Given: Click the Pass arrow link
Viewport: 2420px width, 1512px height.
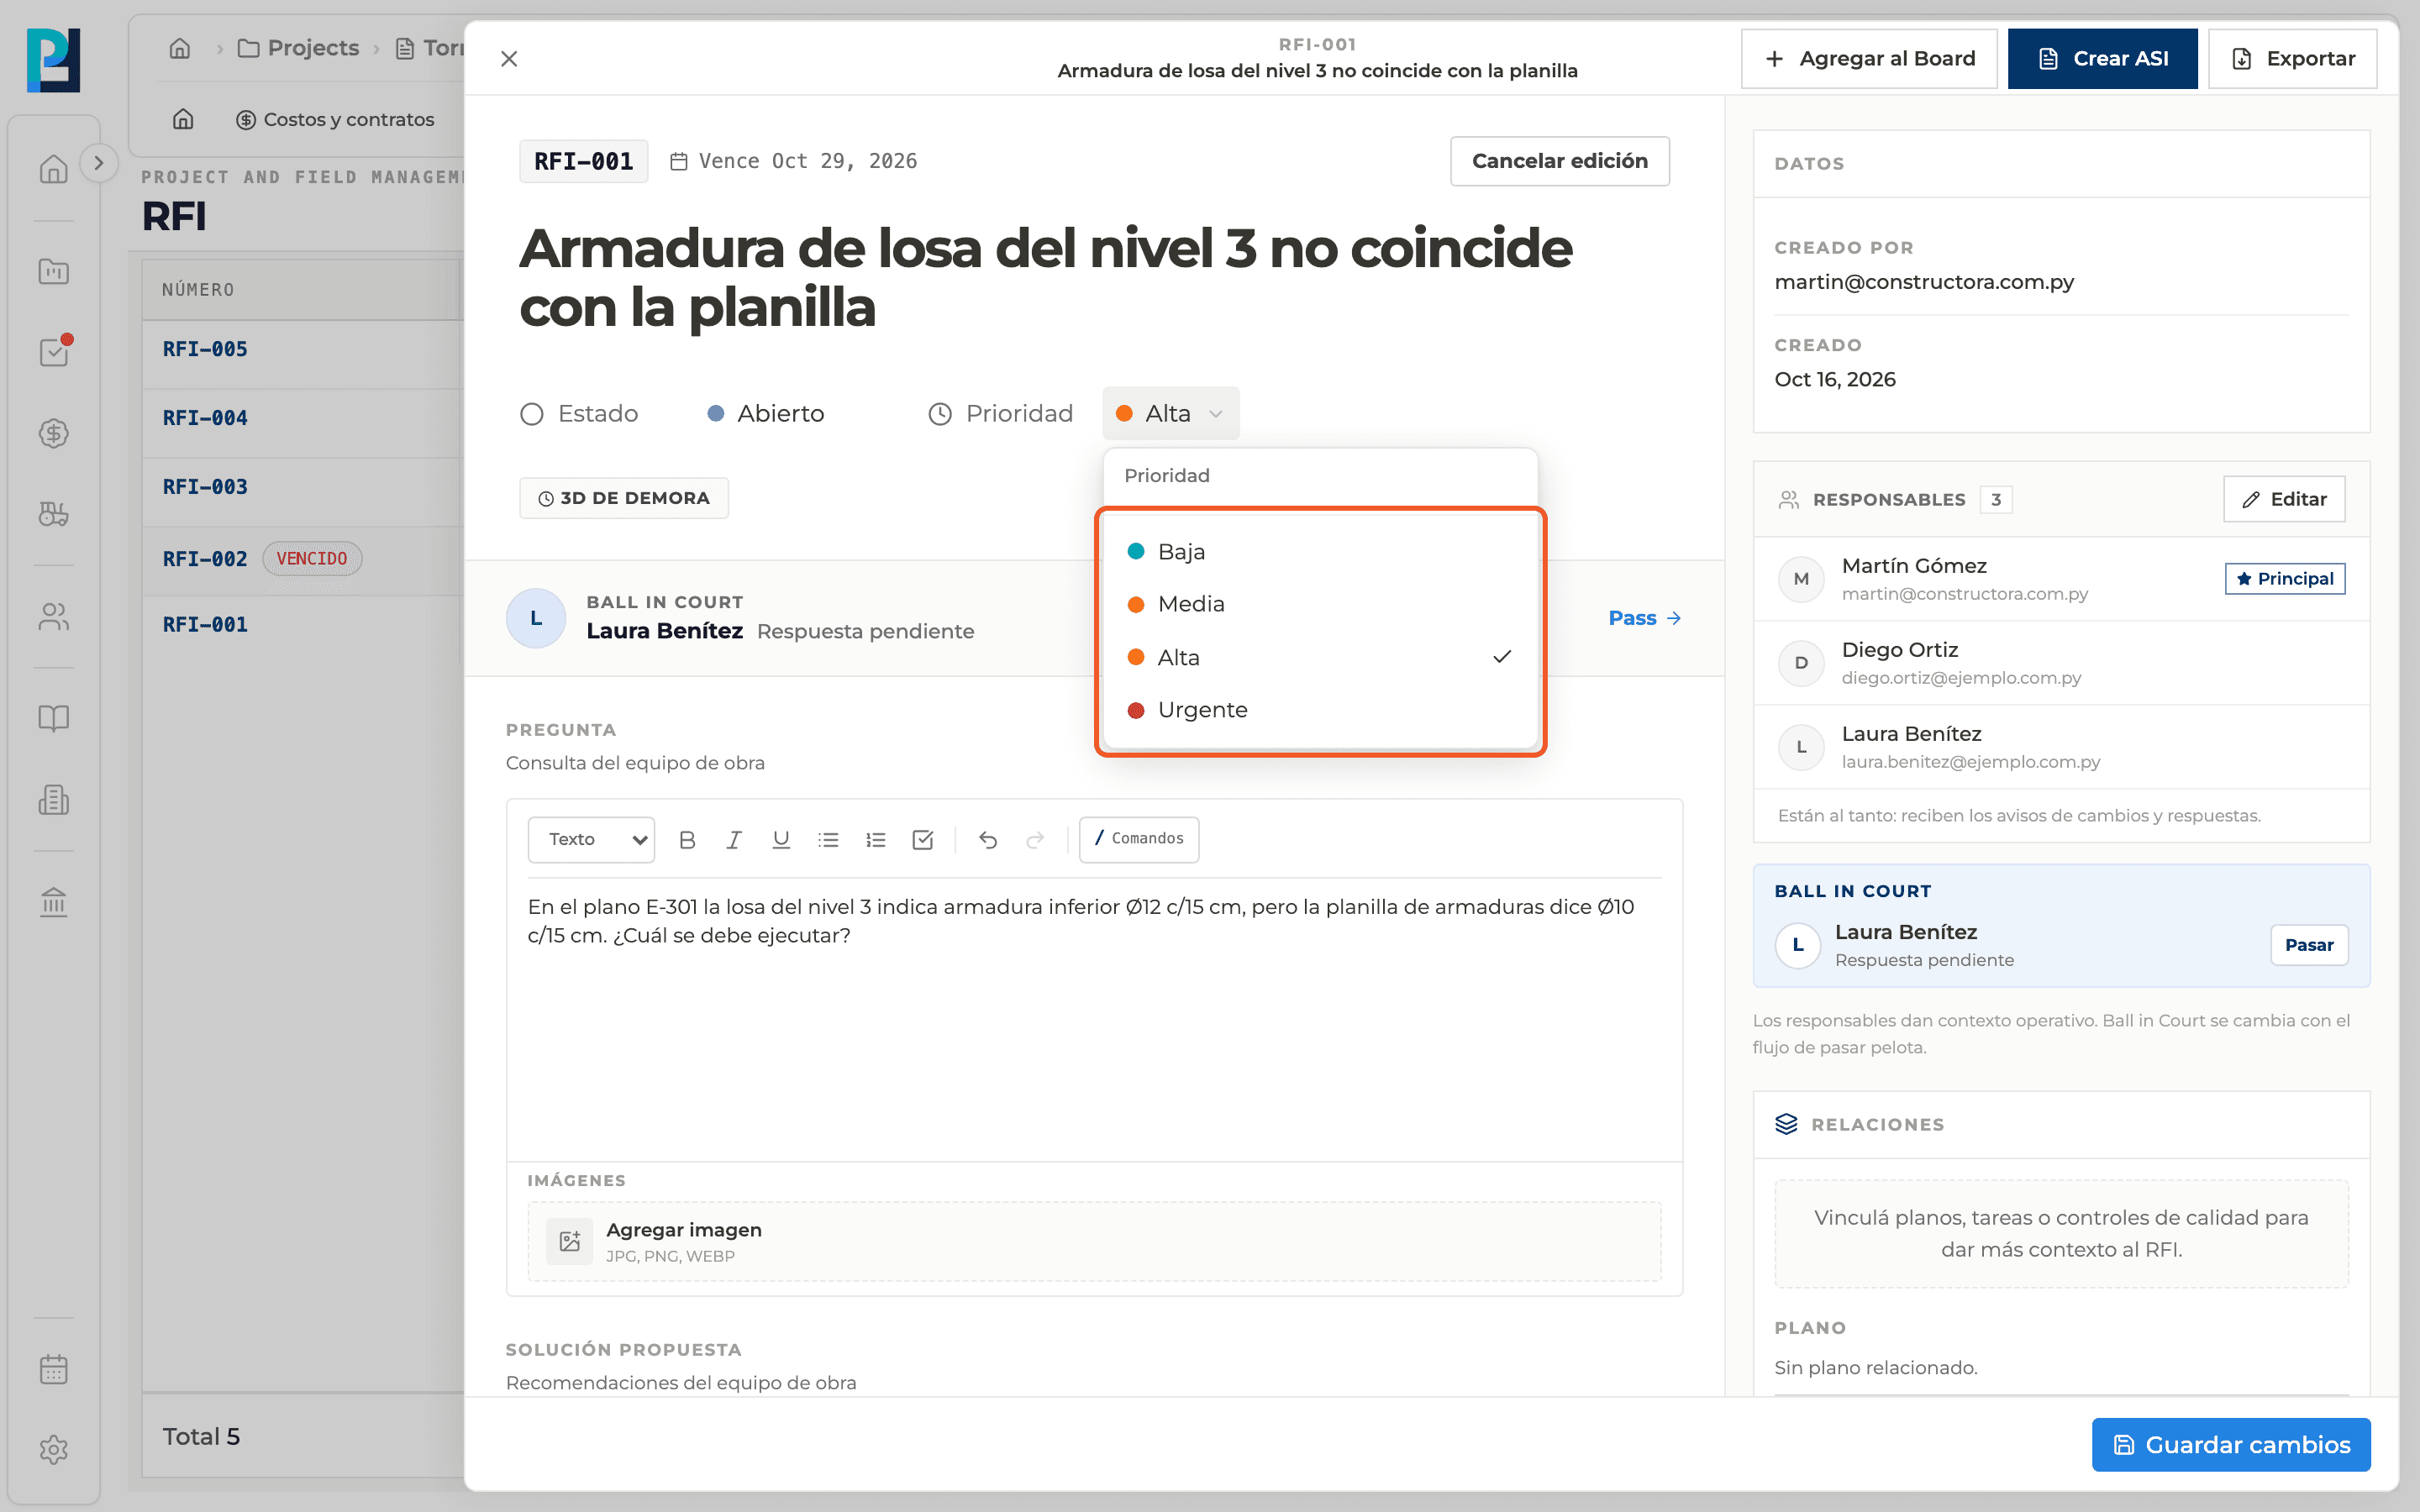Looking at the screenshot, I should (x=1644, y=618).
